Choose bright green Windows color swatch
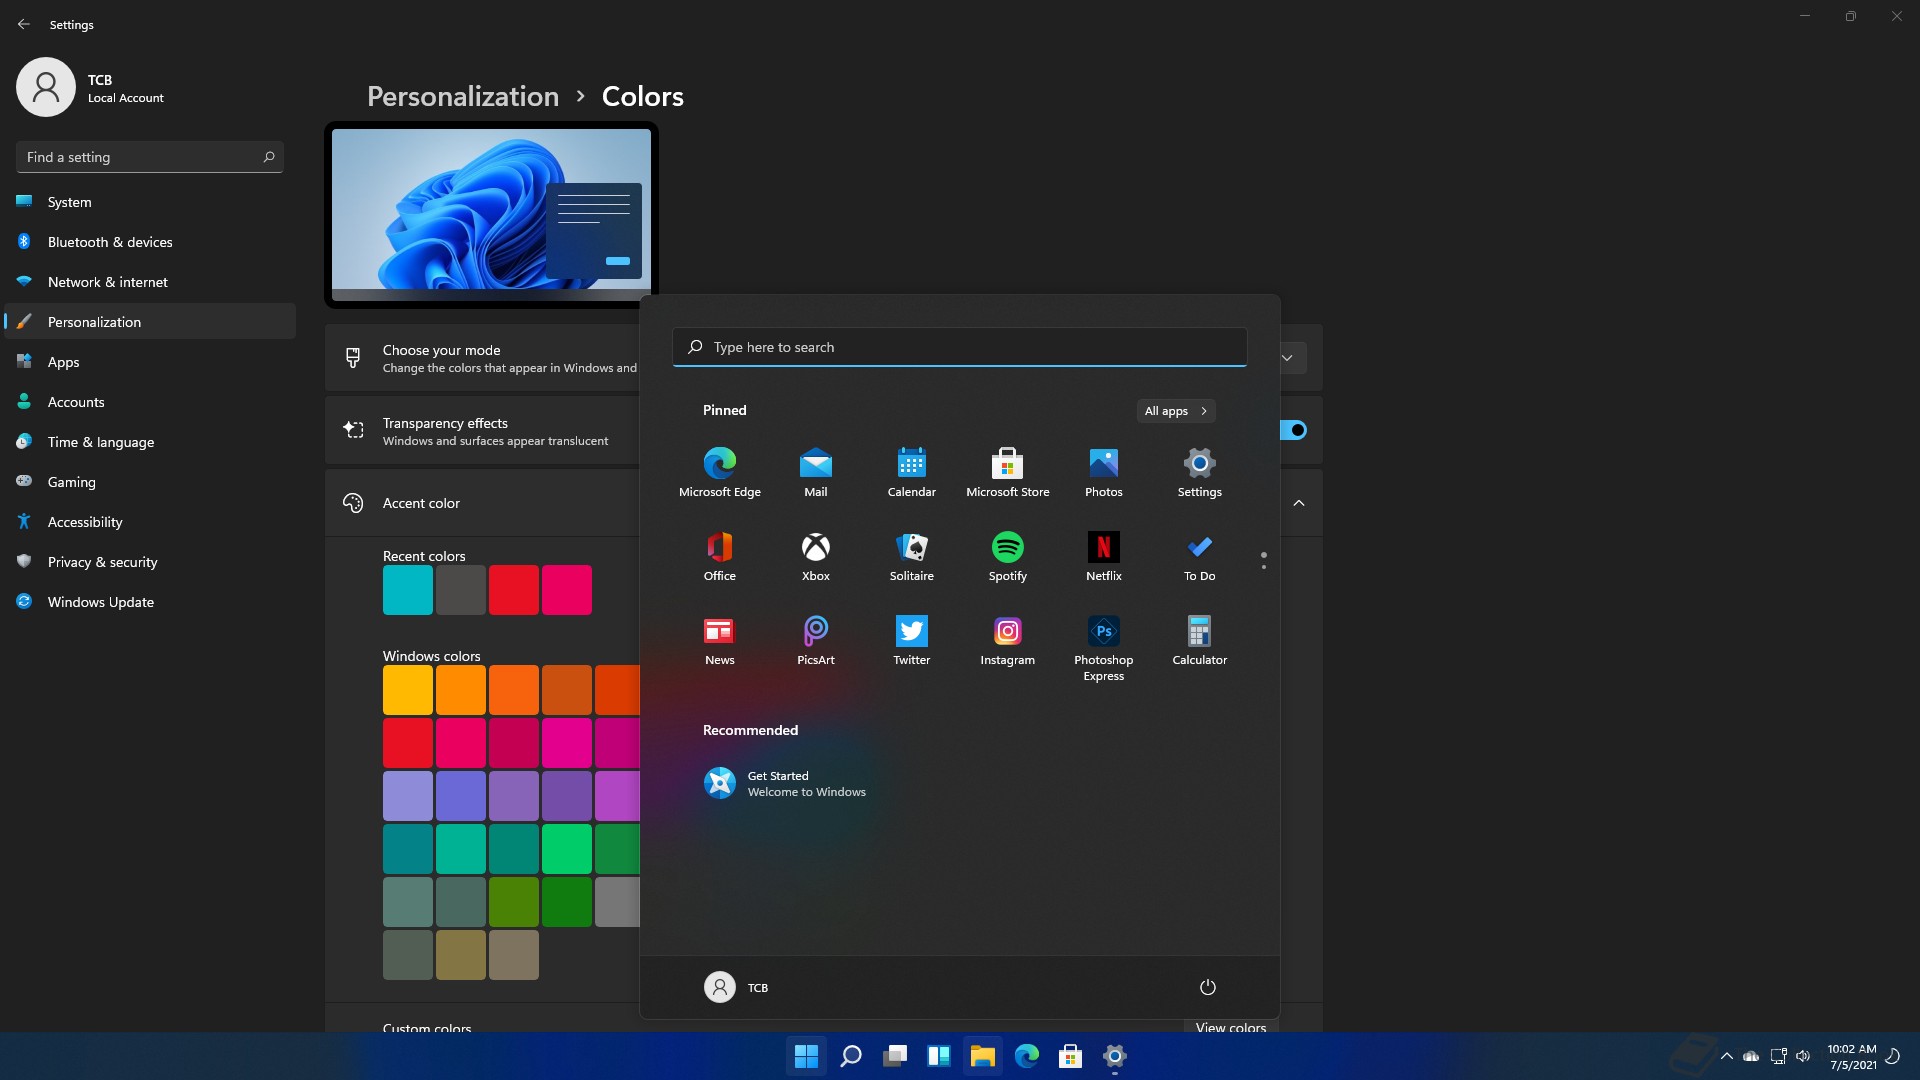This screenshot has height=1080, width=1920. tap(567, 849)
